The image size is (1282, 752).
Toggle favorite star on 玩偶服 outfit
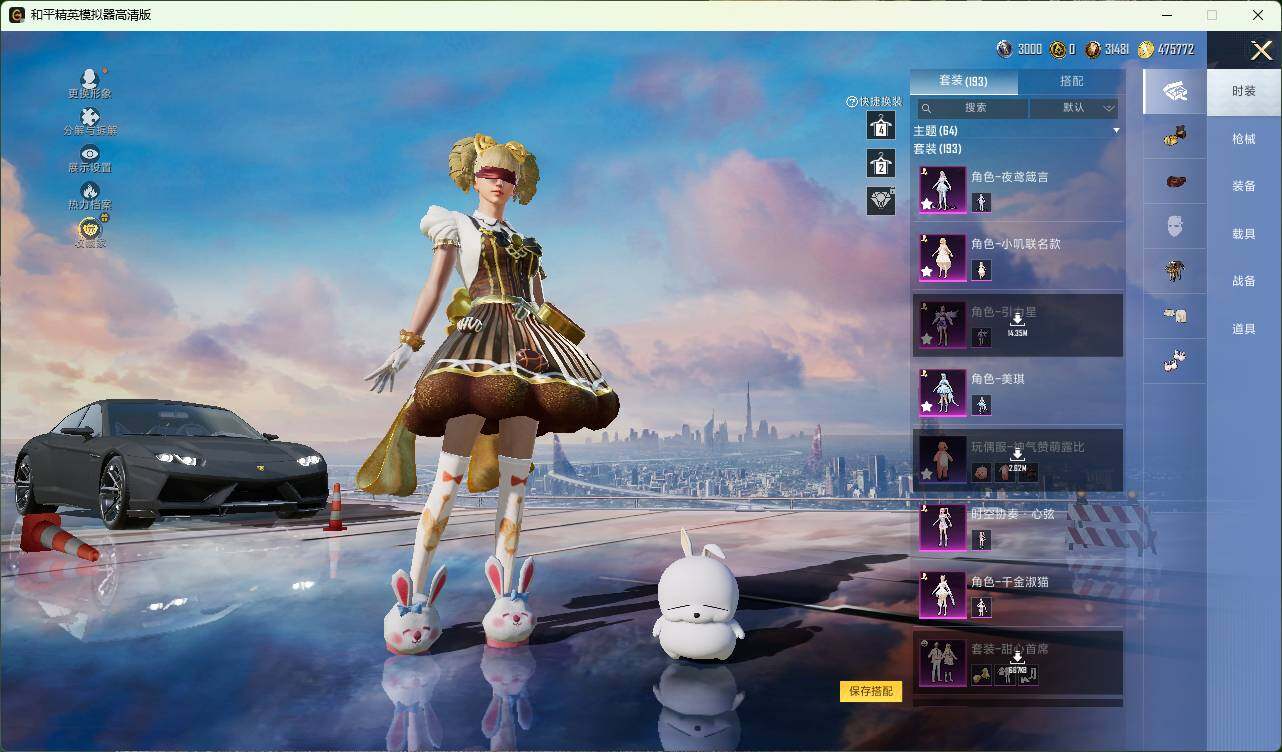click(927, 474)
